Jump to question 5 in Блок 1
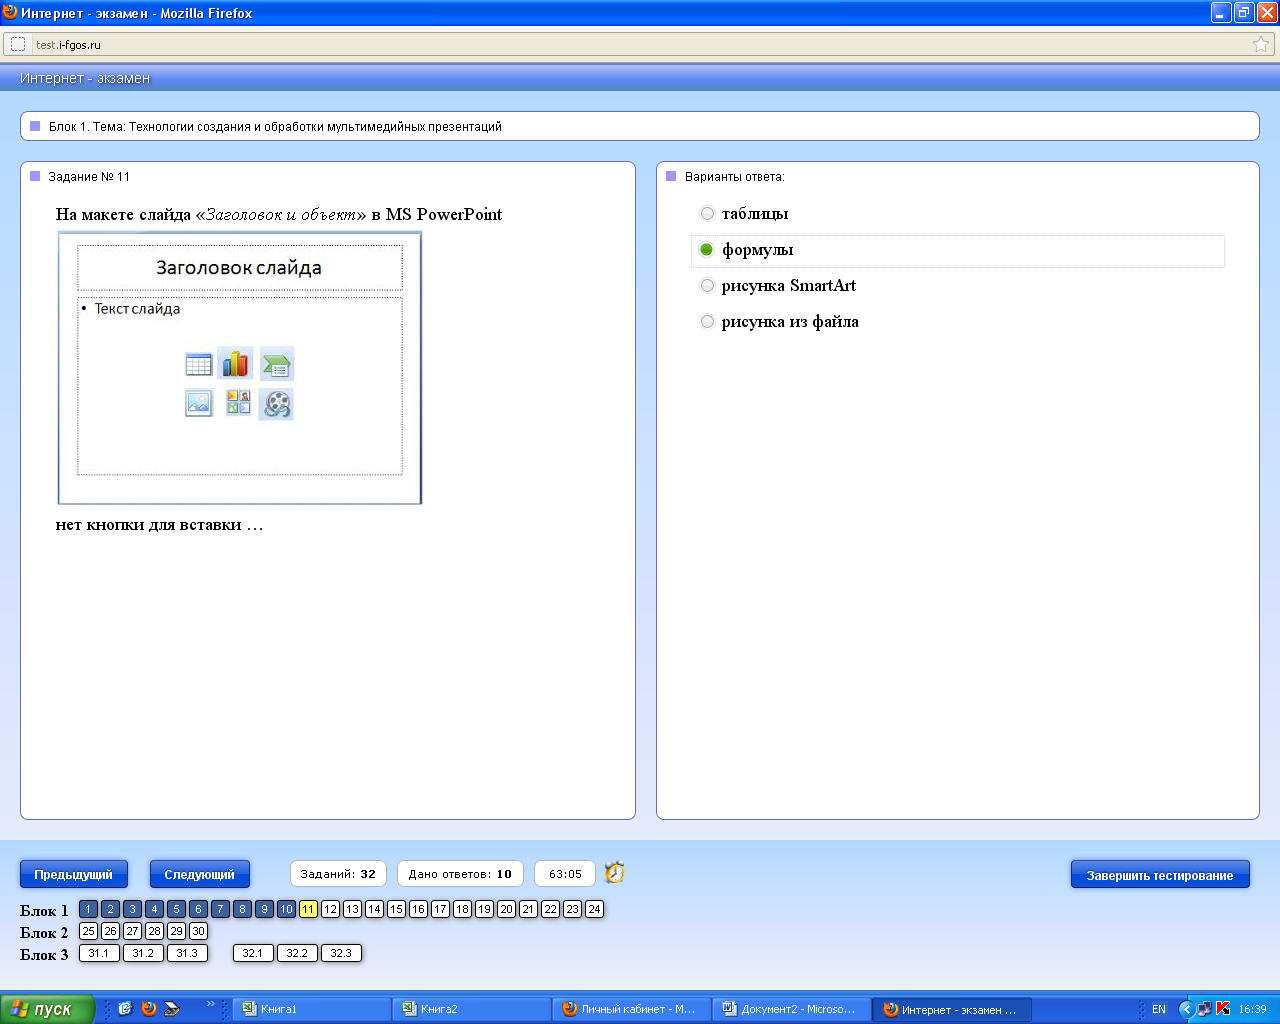Screen dimensions: 1280x1024 176,909
